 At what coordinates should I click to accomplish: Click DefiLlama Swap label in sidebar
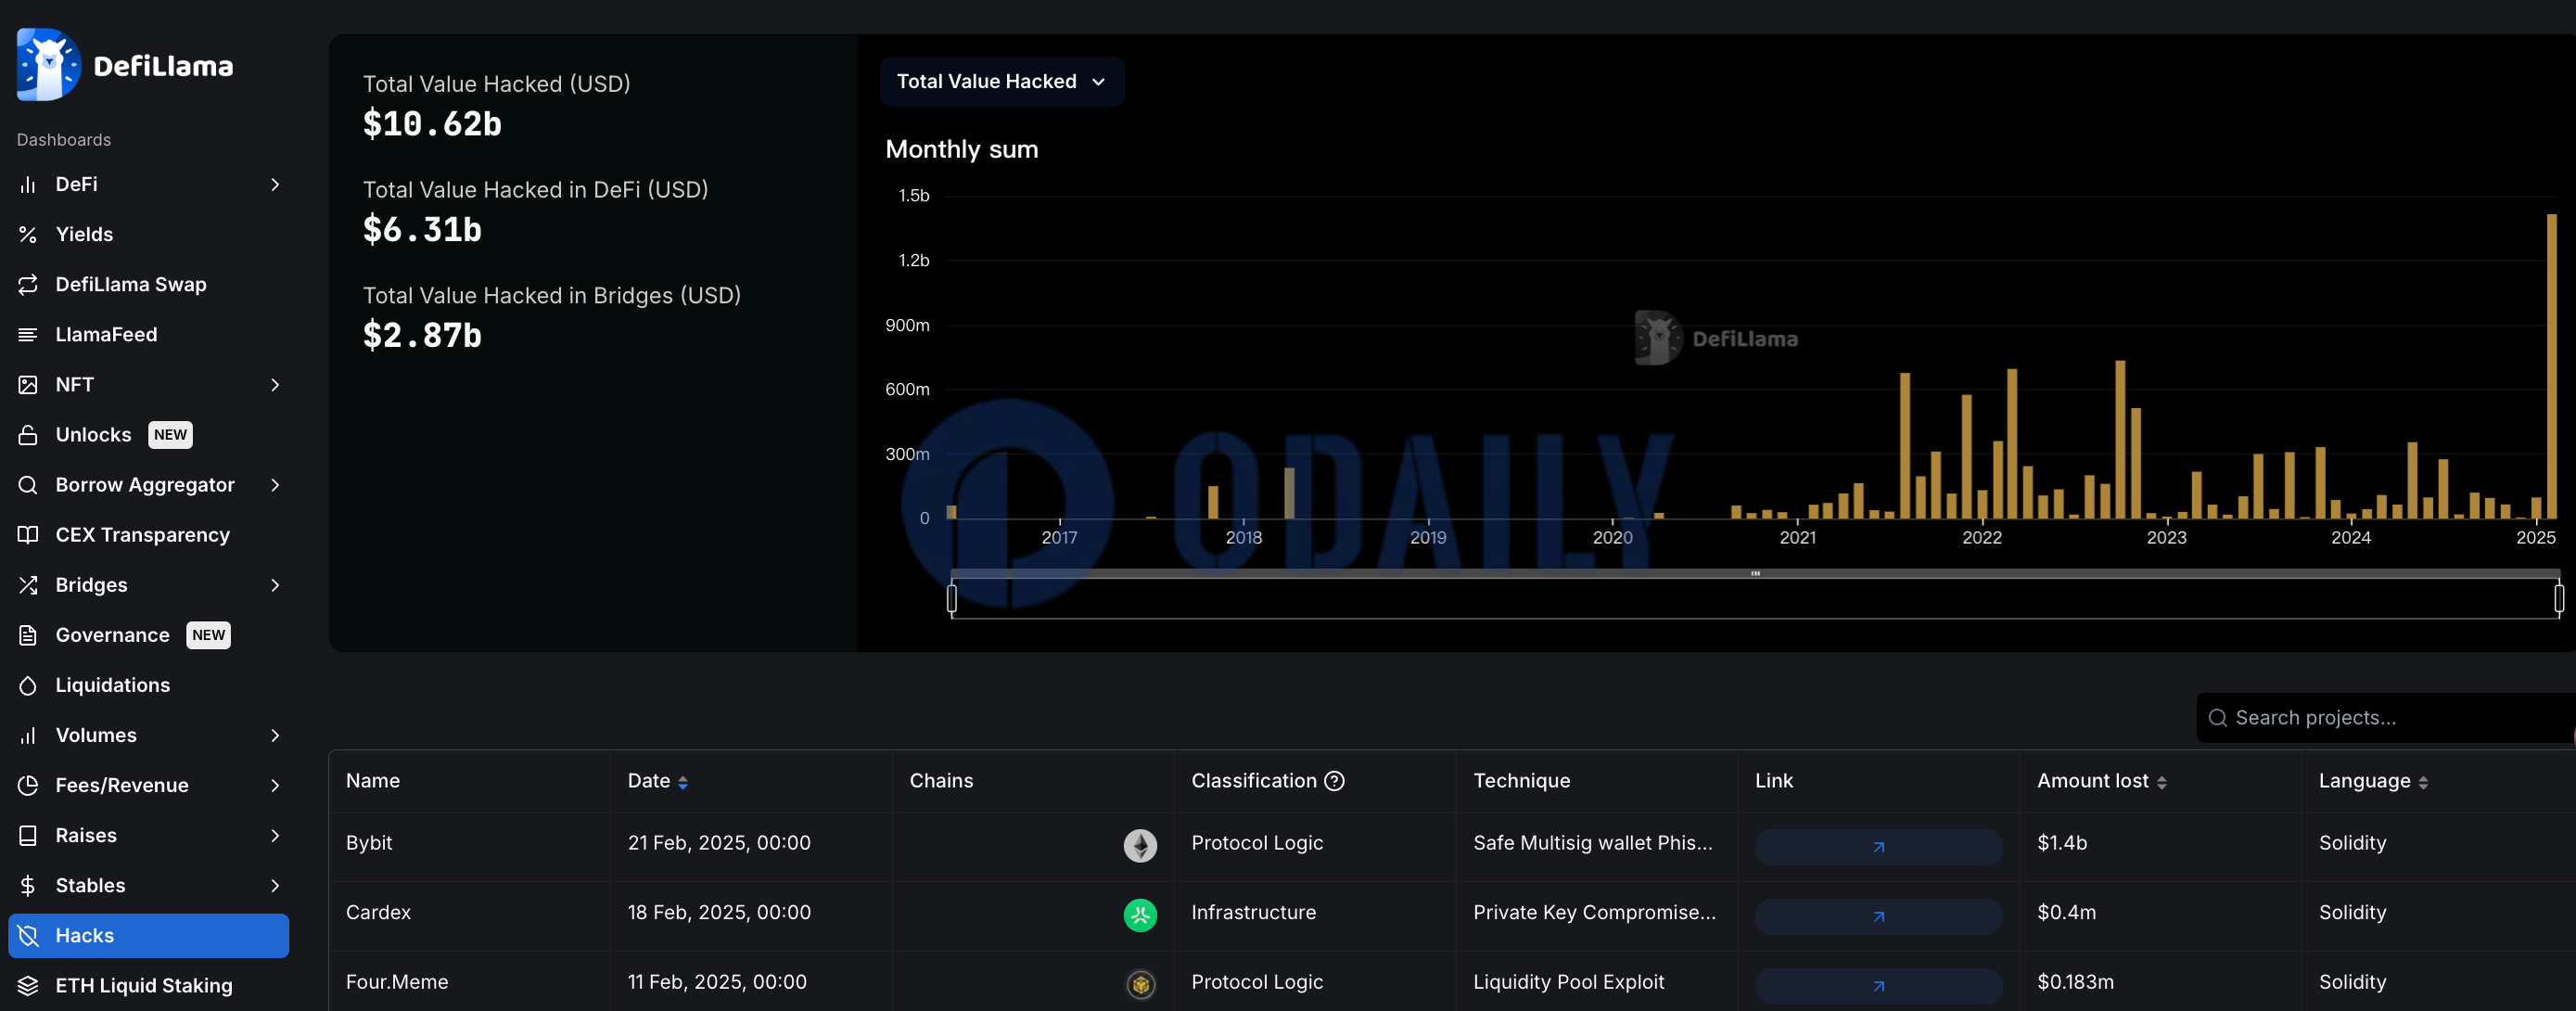(131, 284)
